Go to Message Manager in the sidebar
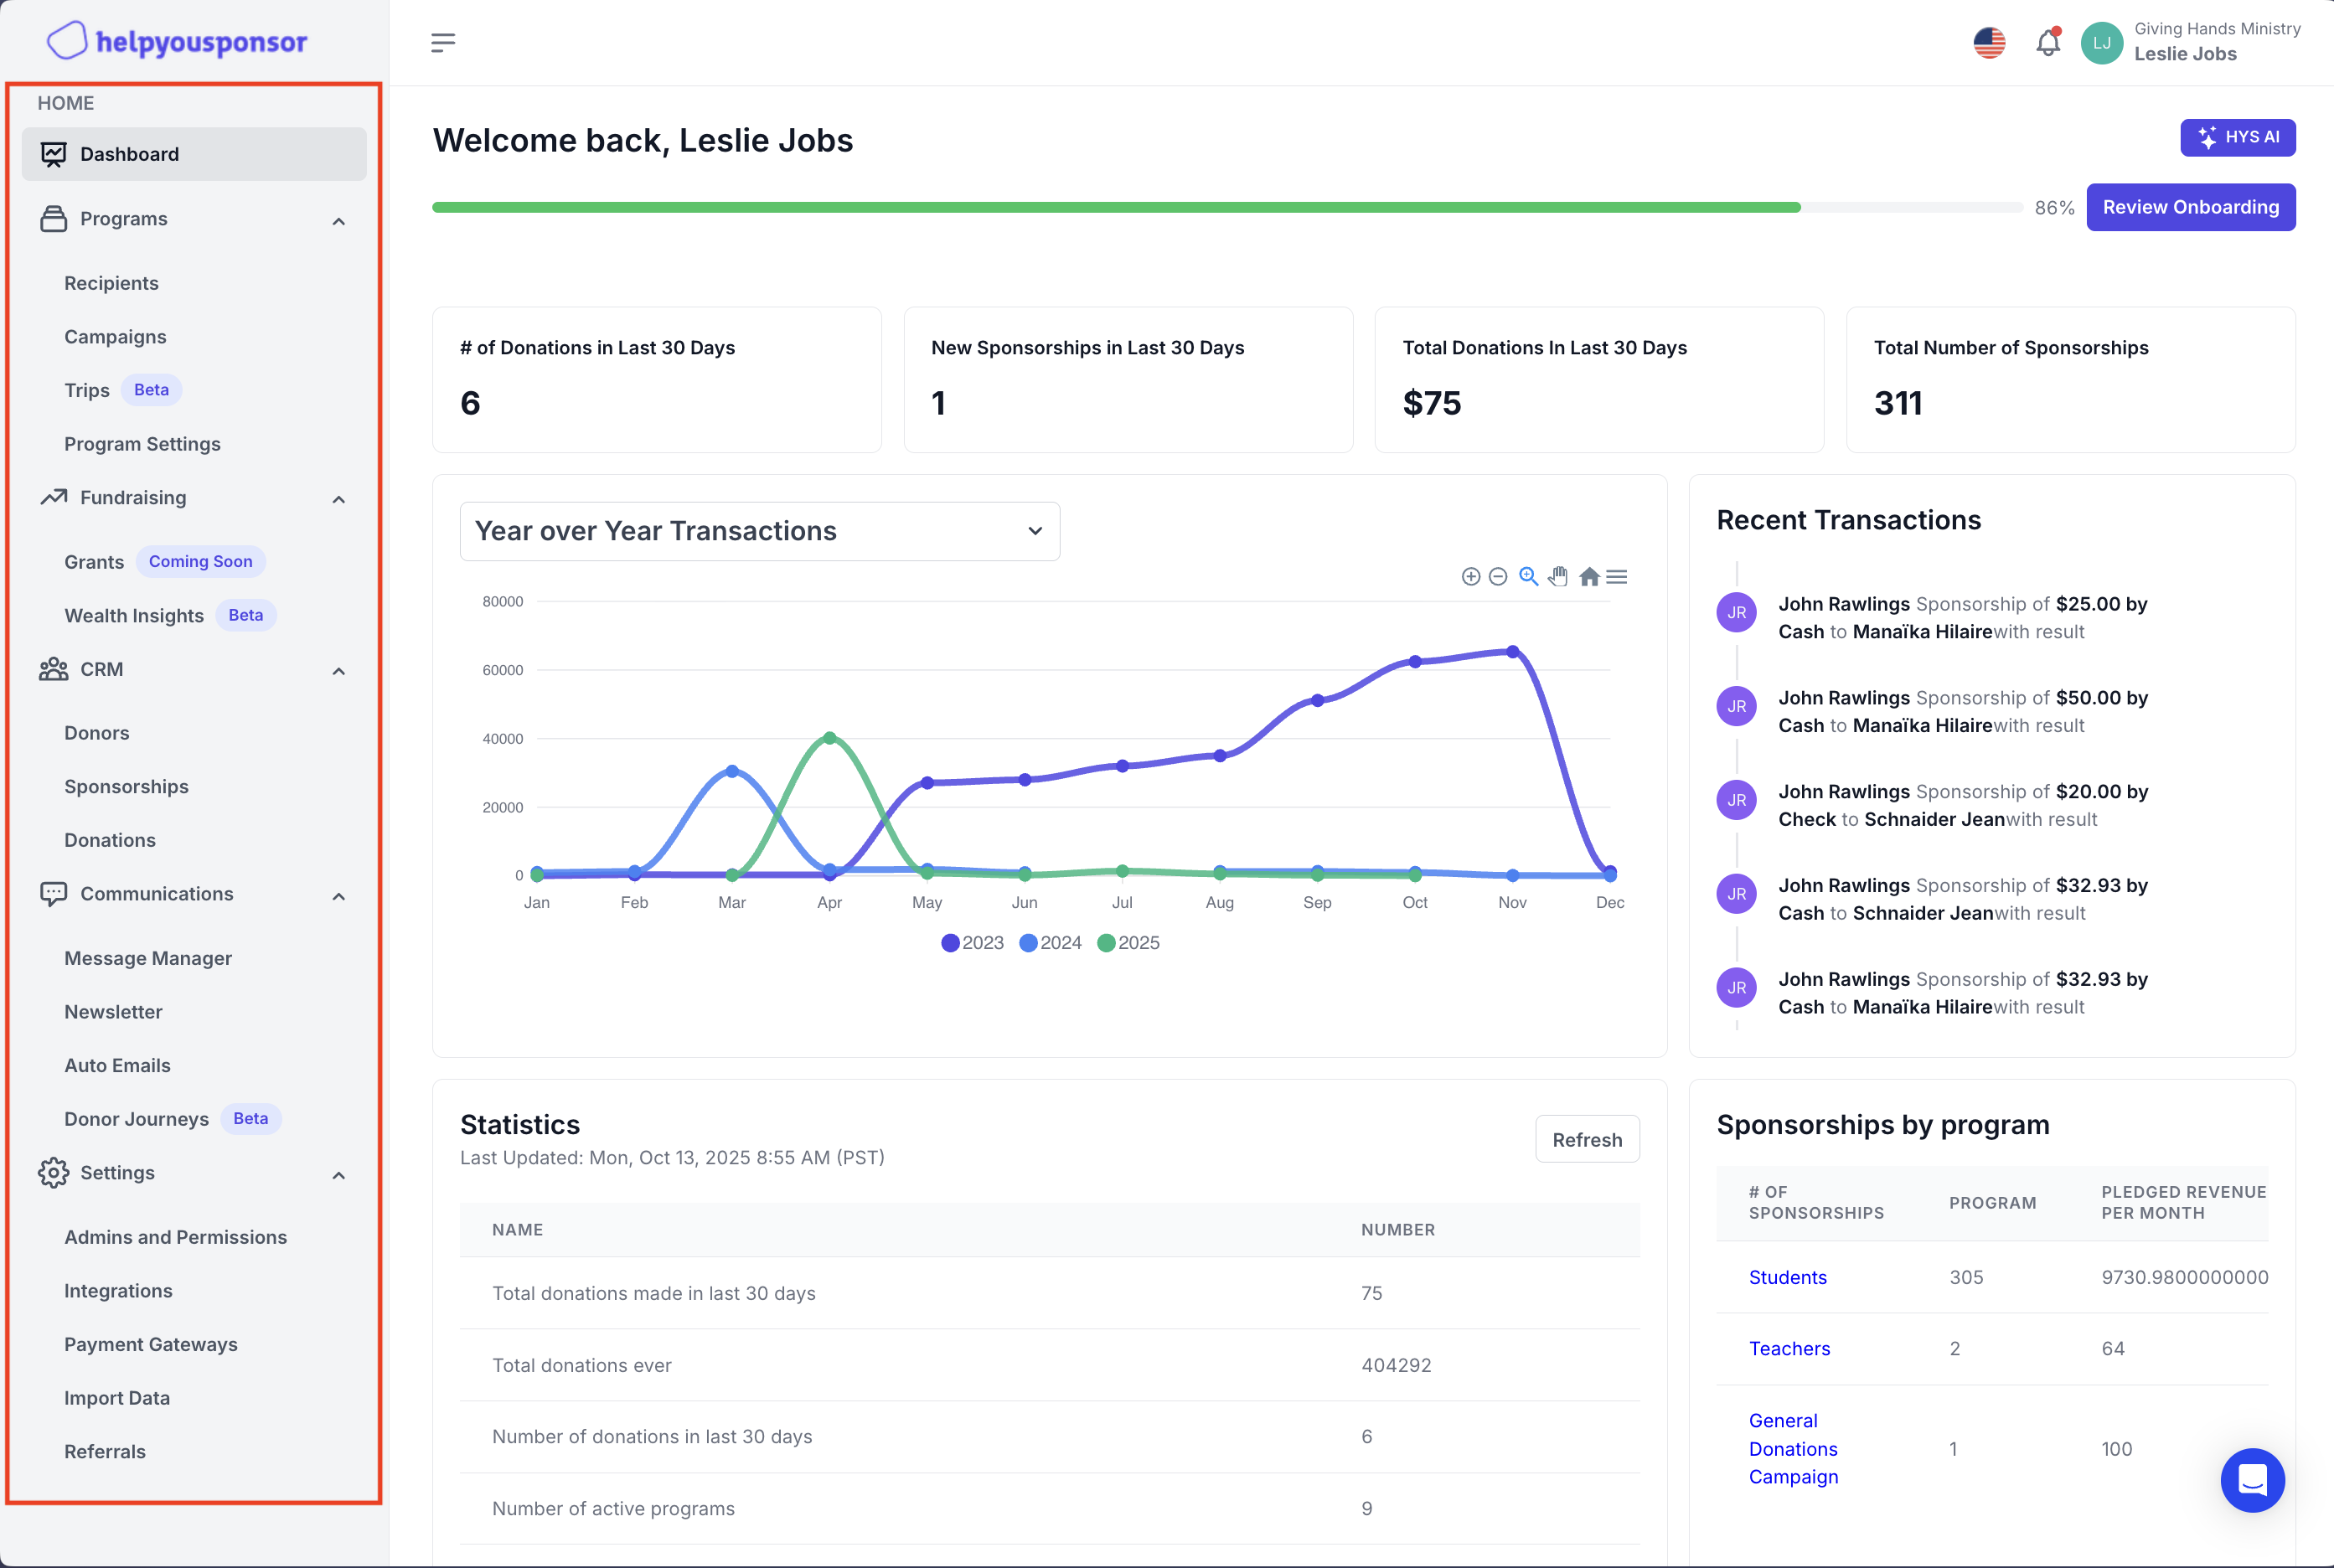This screenshot has width=2334, height=1568. point(148,958)
